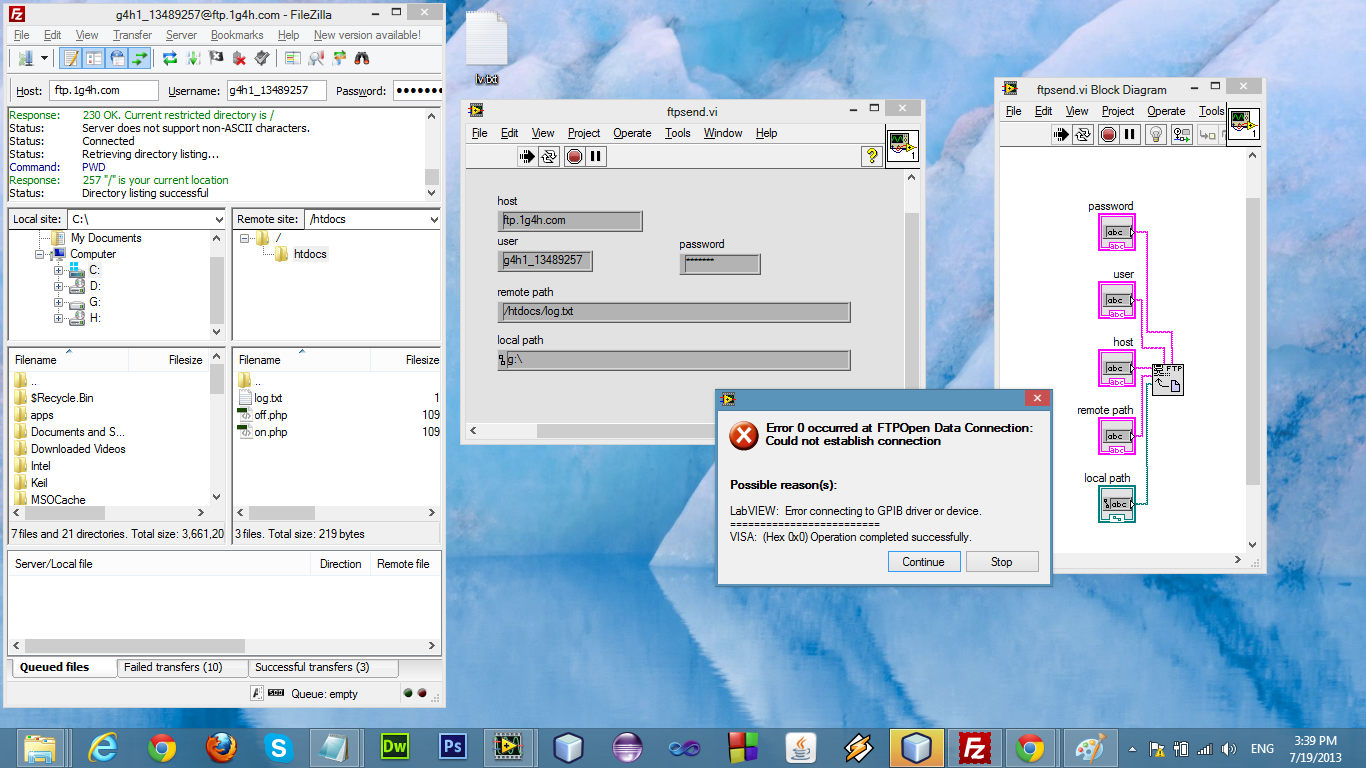The width and height of the screenshot is (1366, 768).
Task: Toggle processing of the transfer queue icon
Action: point(193,58)
